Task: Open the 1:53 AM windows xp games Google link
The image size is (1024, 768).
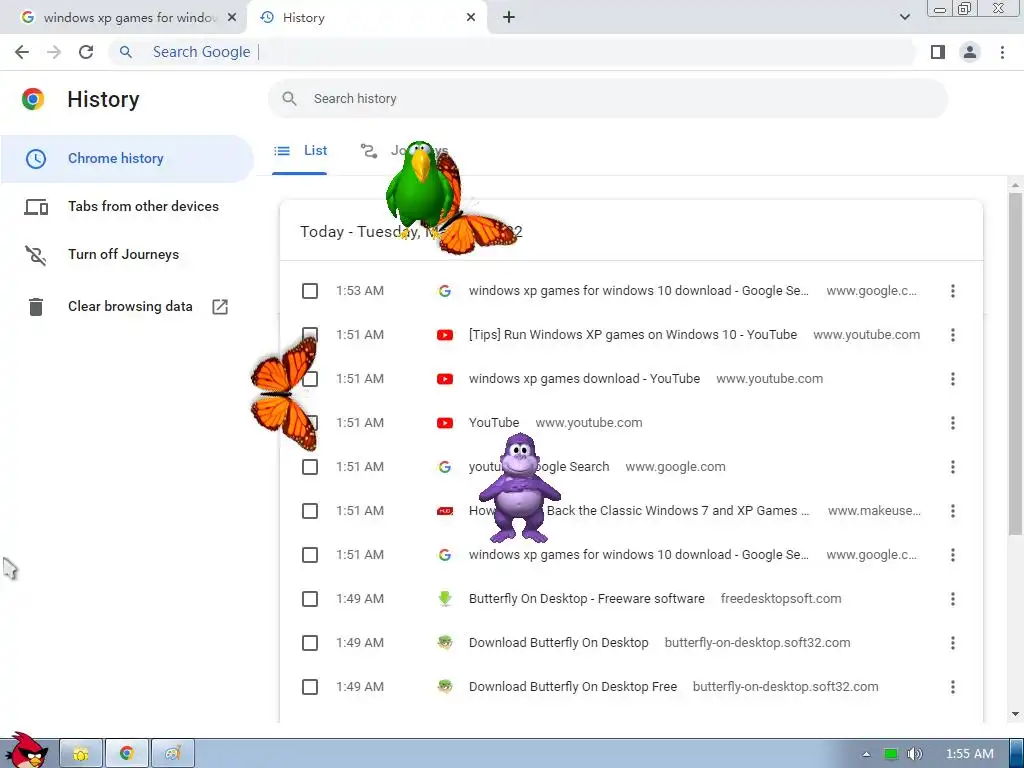Action: point(639,291)
